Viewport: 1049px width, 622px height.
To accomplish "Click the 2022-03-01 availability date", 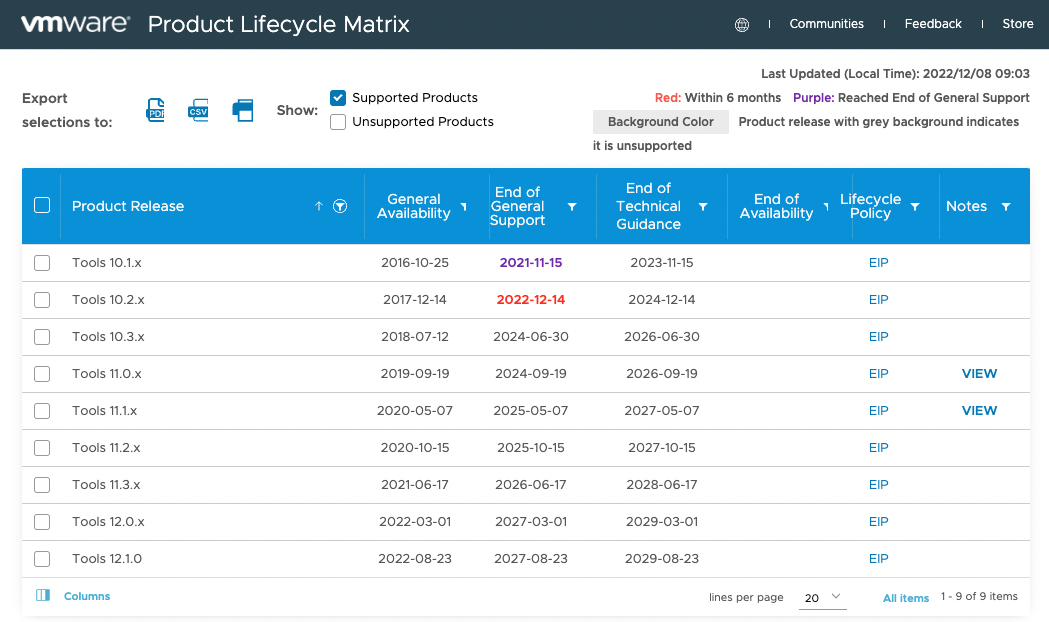I will click(415, 522).
